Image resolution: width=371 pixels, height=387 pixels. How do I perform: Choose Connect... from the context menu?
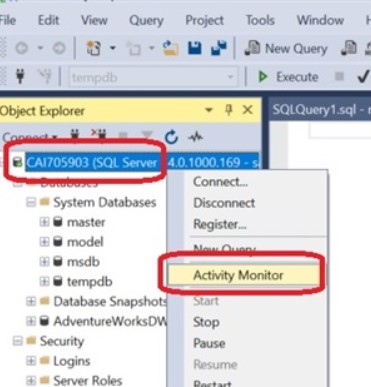220,182
